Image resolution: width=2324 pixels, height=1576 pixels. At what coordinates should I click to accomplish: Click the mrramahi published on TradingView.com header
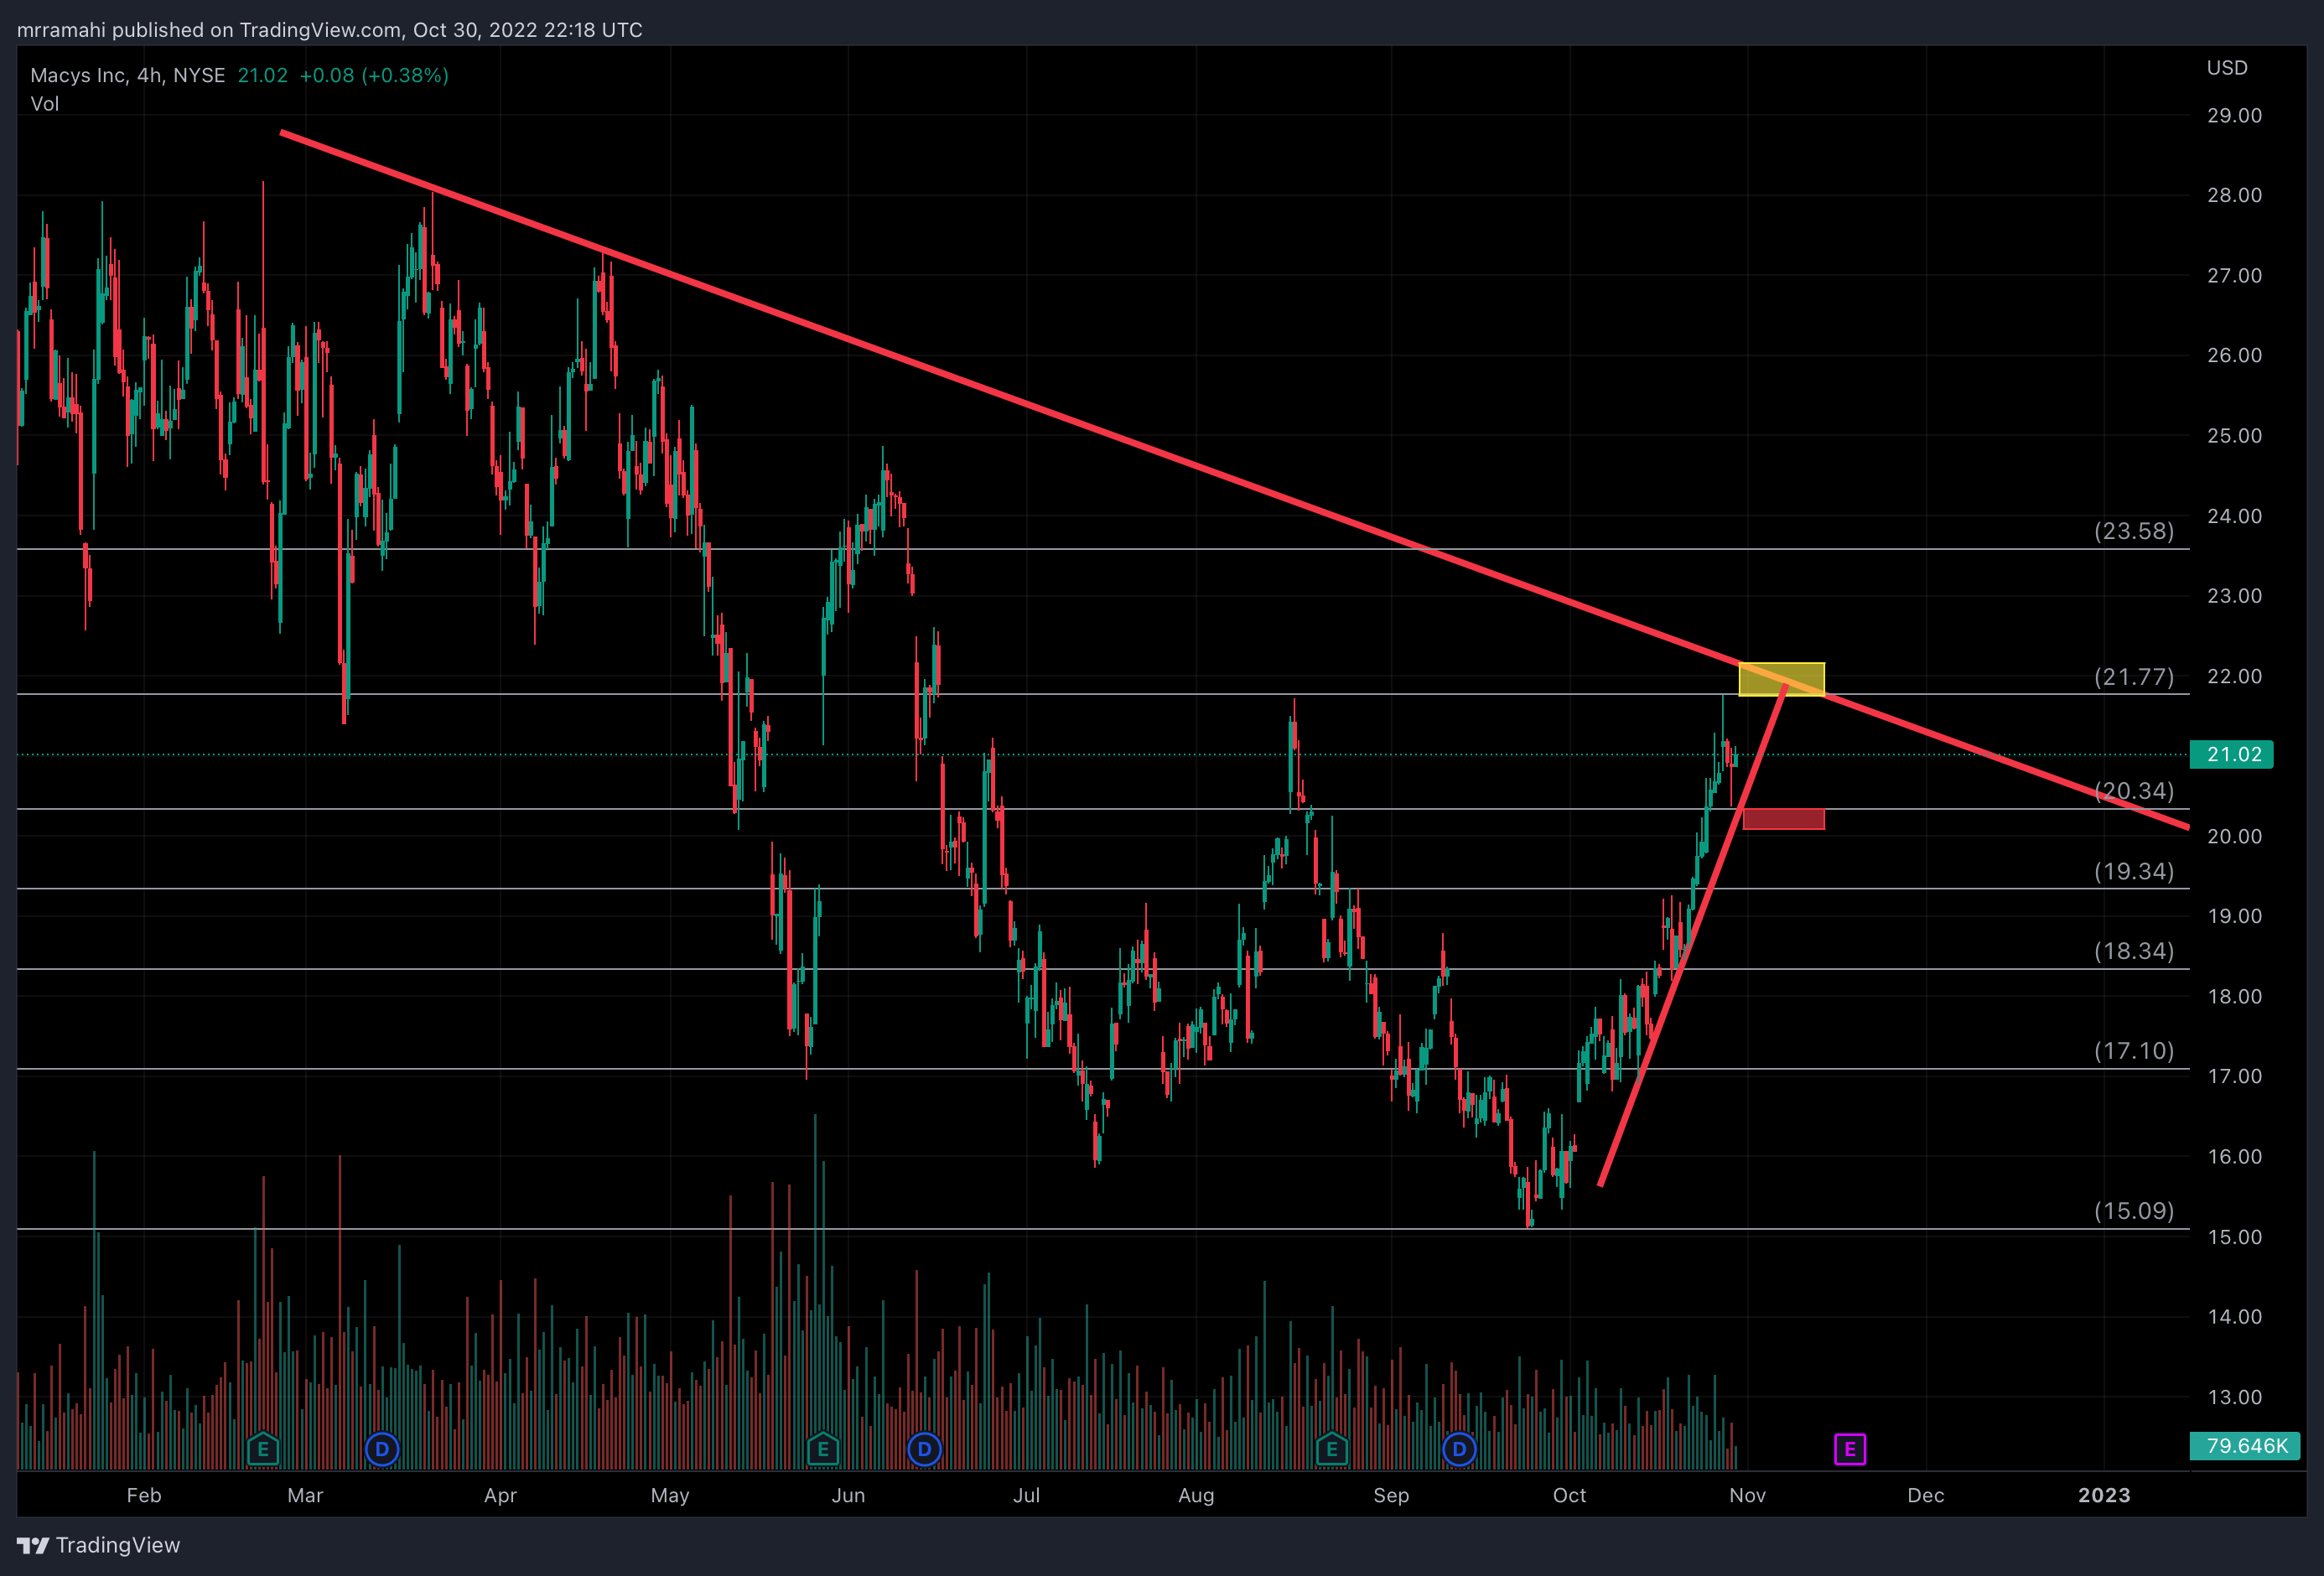click(x=330, y=30)
